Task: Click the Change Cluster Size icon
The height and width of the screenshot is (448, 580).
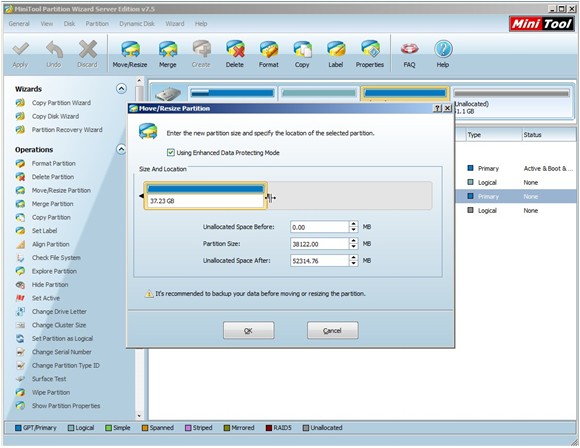Action: tap(20, 325)
